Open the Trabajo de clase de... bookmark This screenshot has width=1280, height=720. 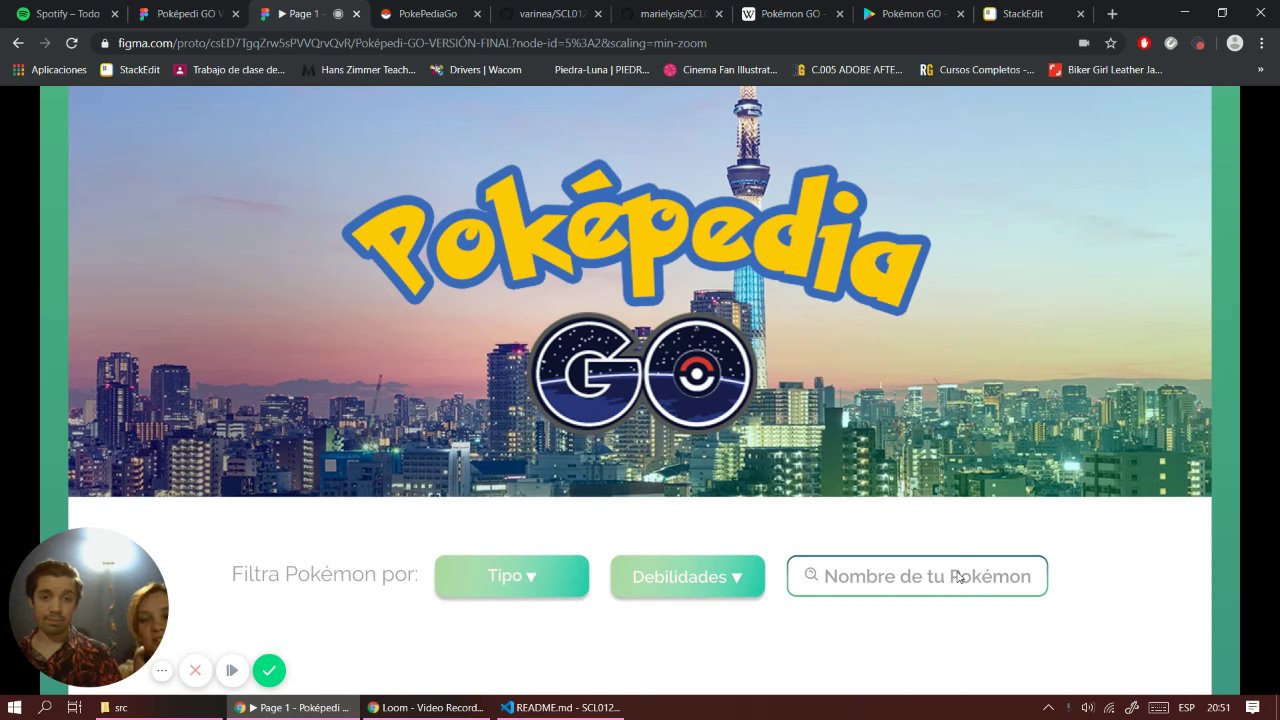pyautogui.click(x=230, y=70)
